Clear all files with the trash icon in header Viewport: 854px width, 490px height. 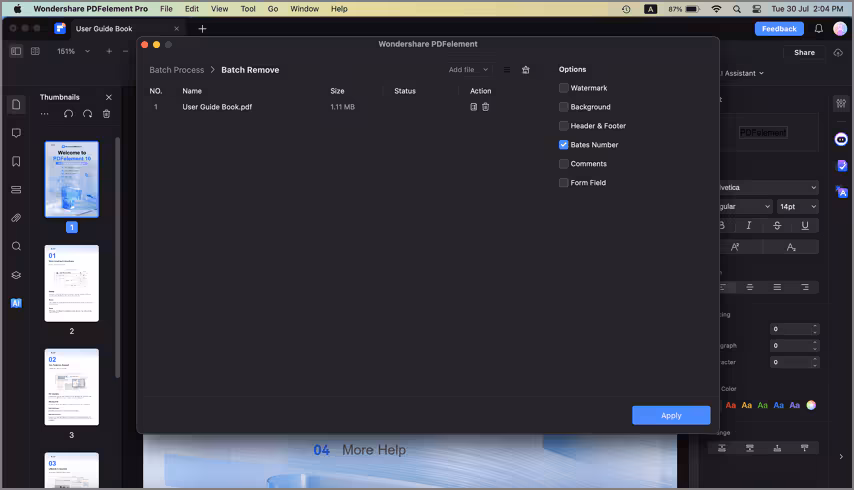[526, 70]
